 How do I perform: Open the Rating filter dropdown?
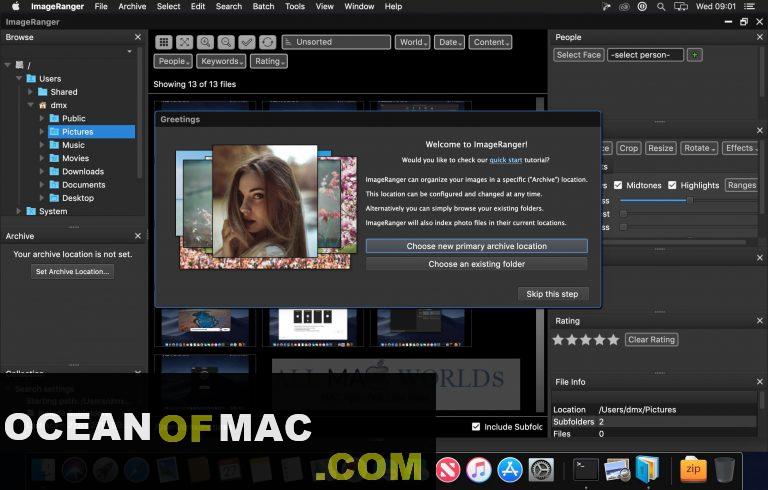click(x=268, y=61)
